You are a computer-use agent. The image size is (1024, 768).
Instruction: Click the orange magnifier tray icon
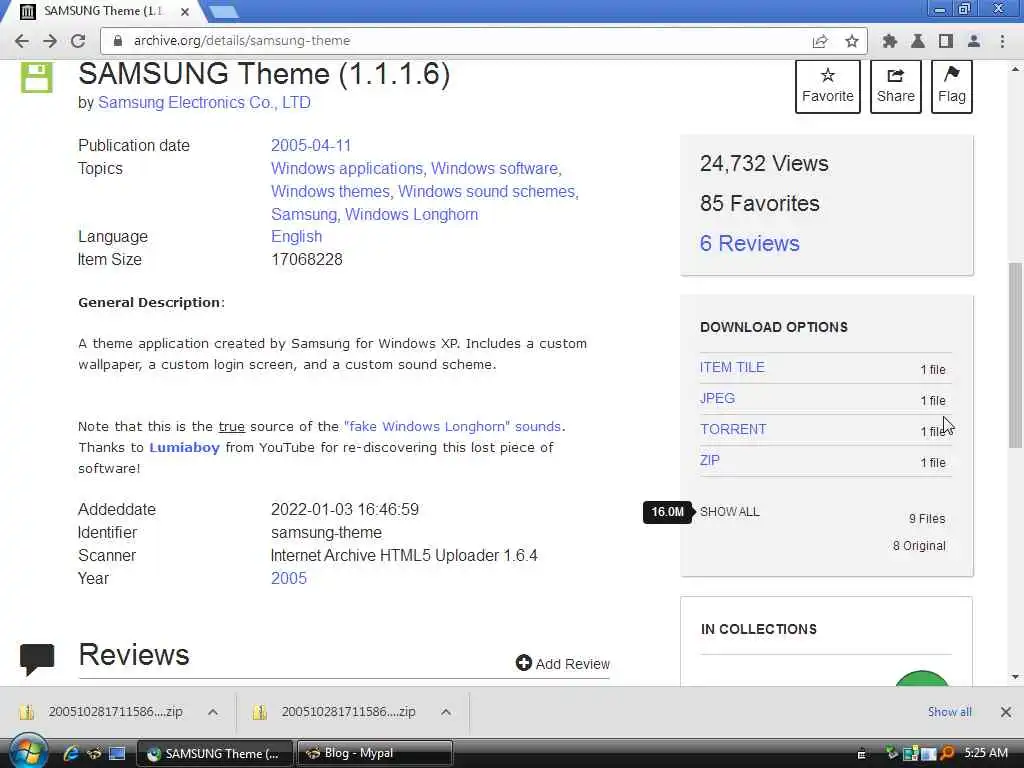(947, 753)
